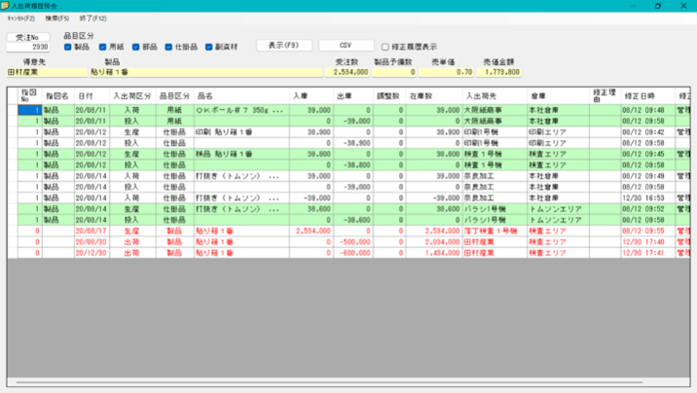The width and height of the screenshot is (697, 393).
Task: Click the 調整数 column header
Action: tap(389, 96)
